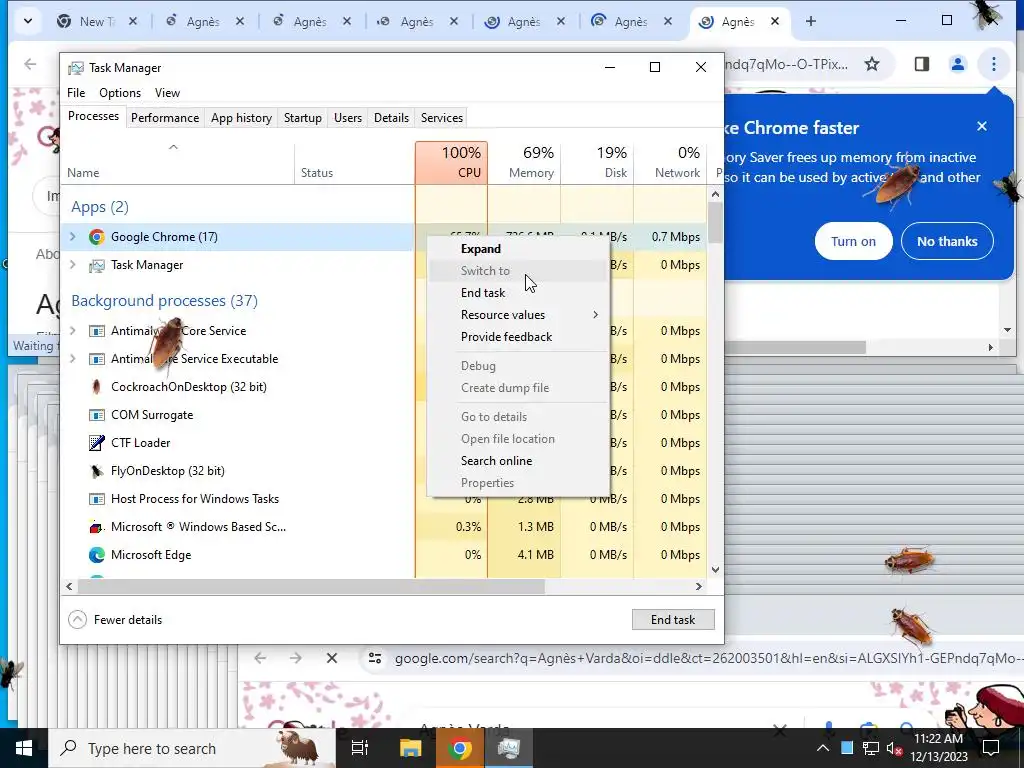The image size is (1024, 768).
Task: Open File Explorer from the taskbar
Action: click(411, 748)
